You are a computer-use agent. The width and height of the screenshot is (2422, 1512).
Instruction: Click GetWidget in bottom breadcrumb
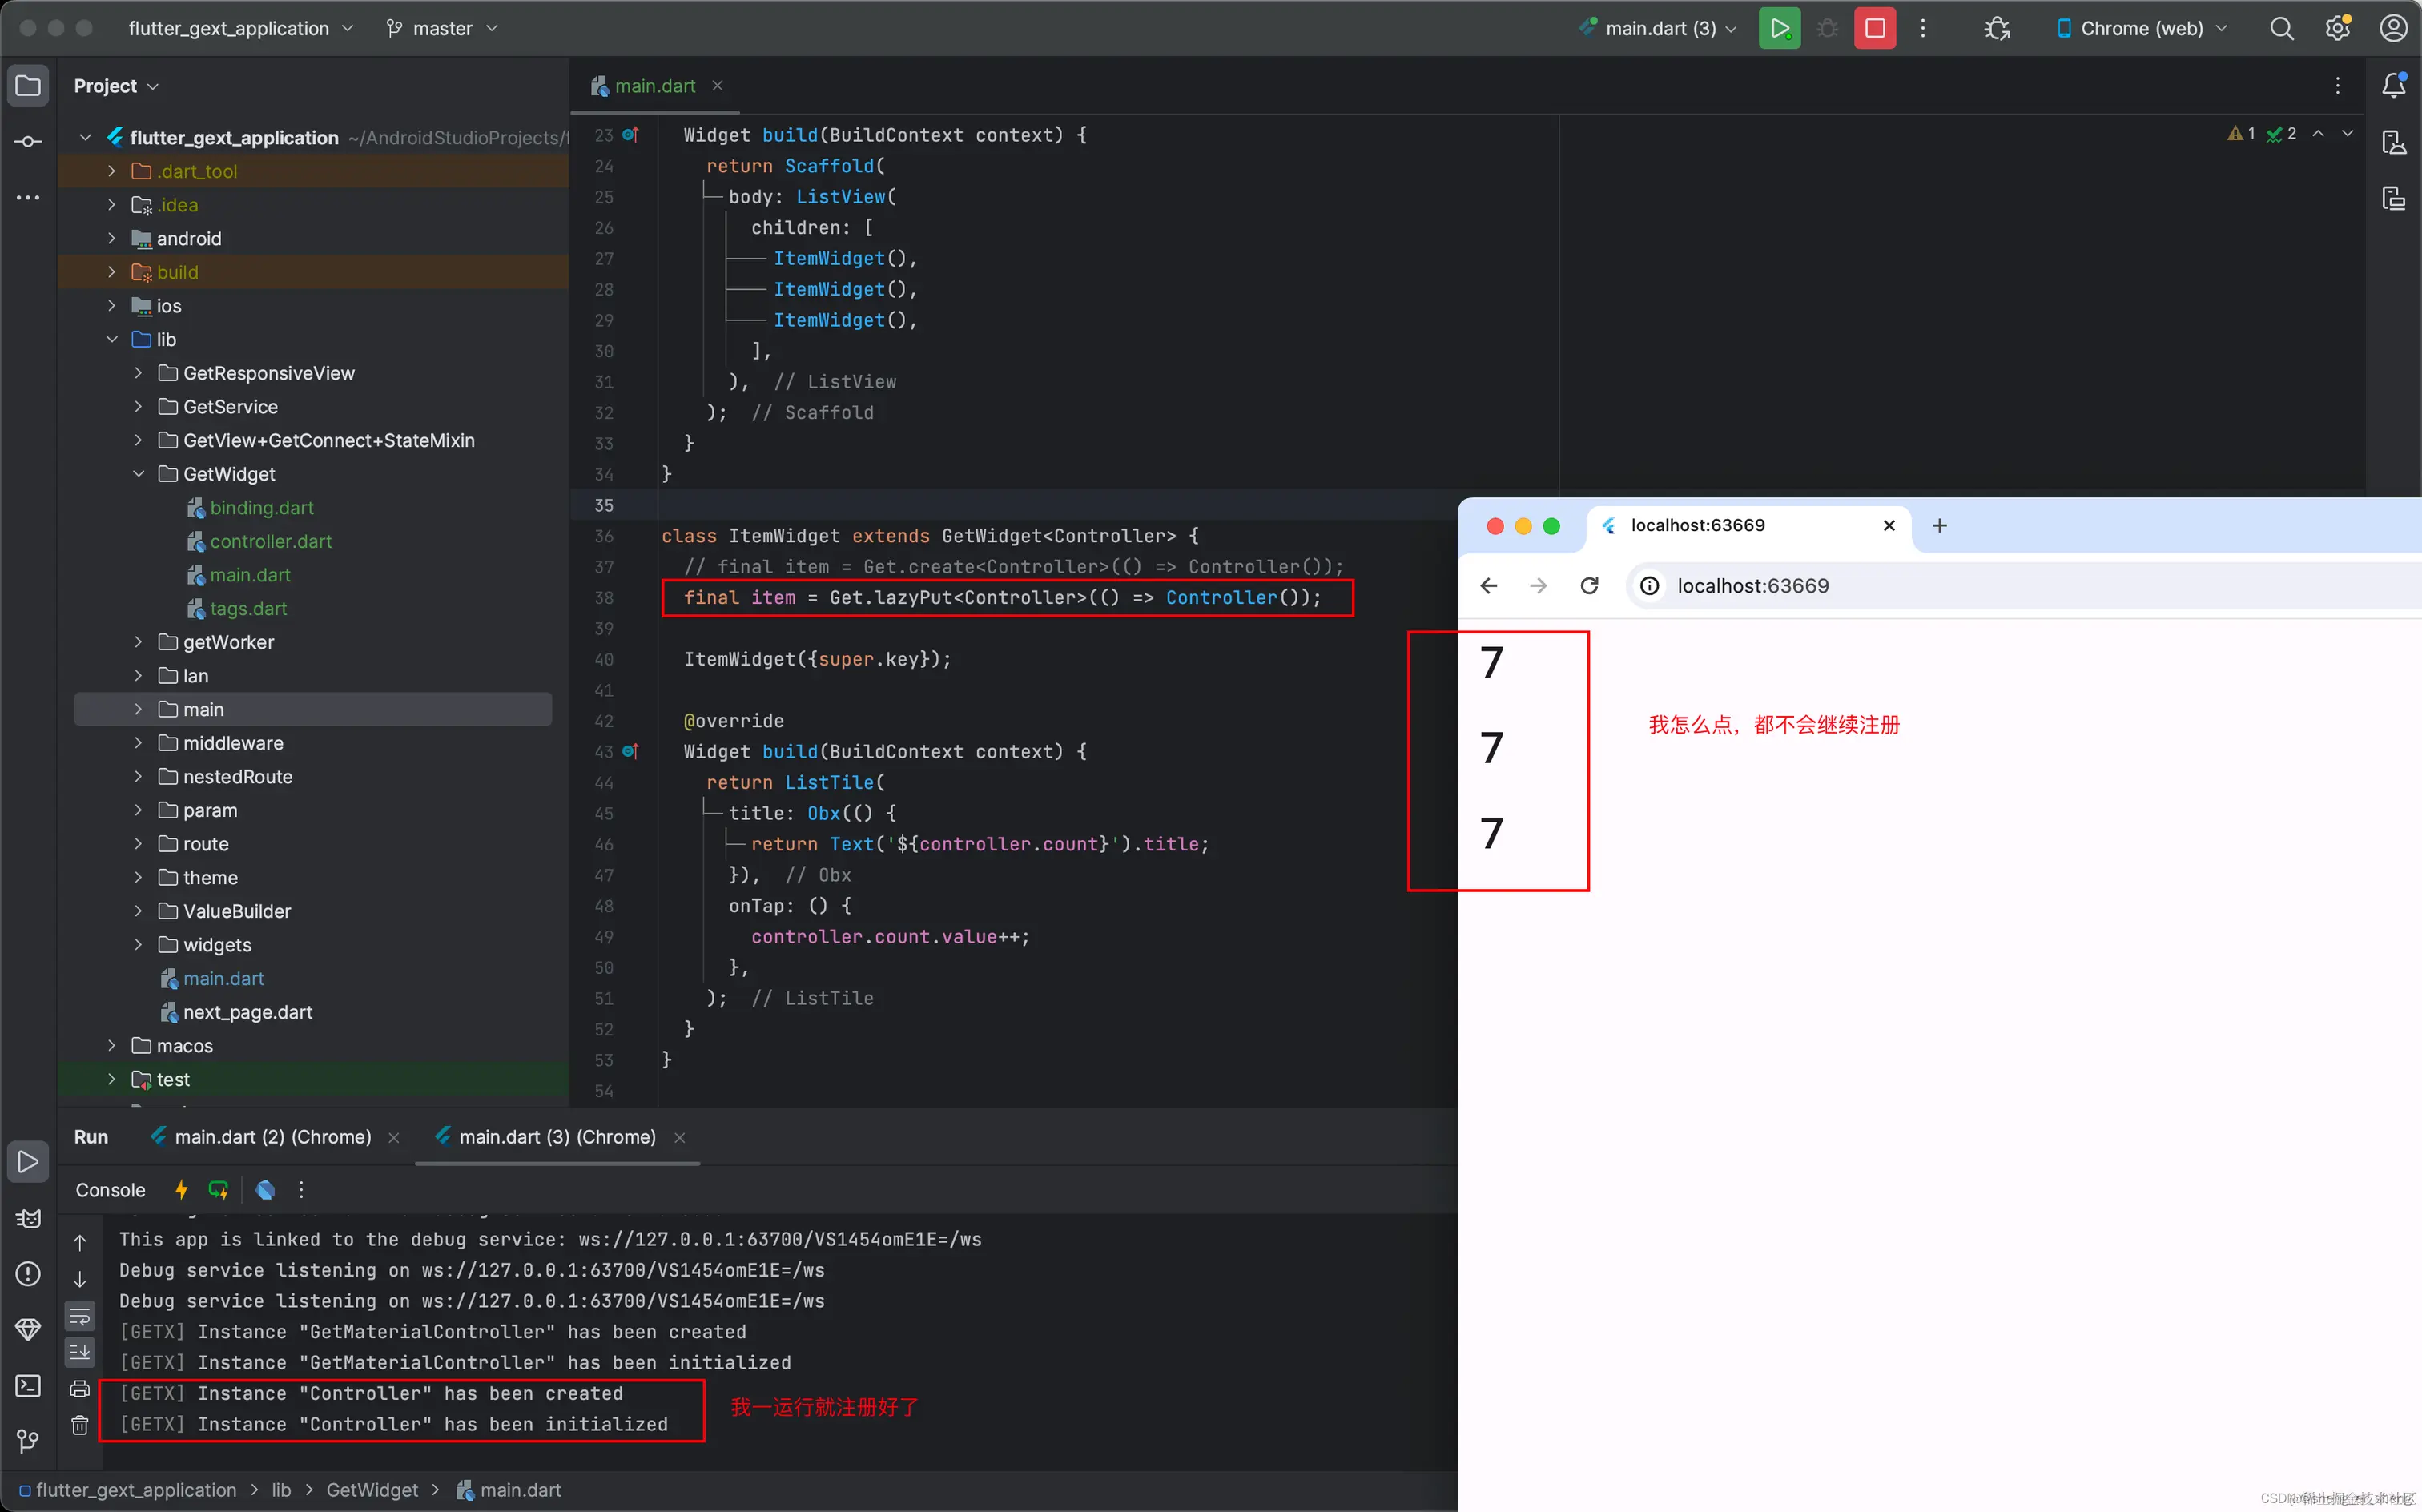[372, 1490]
